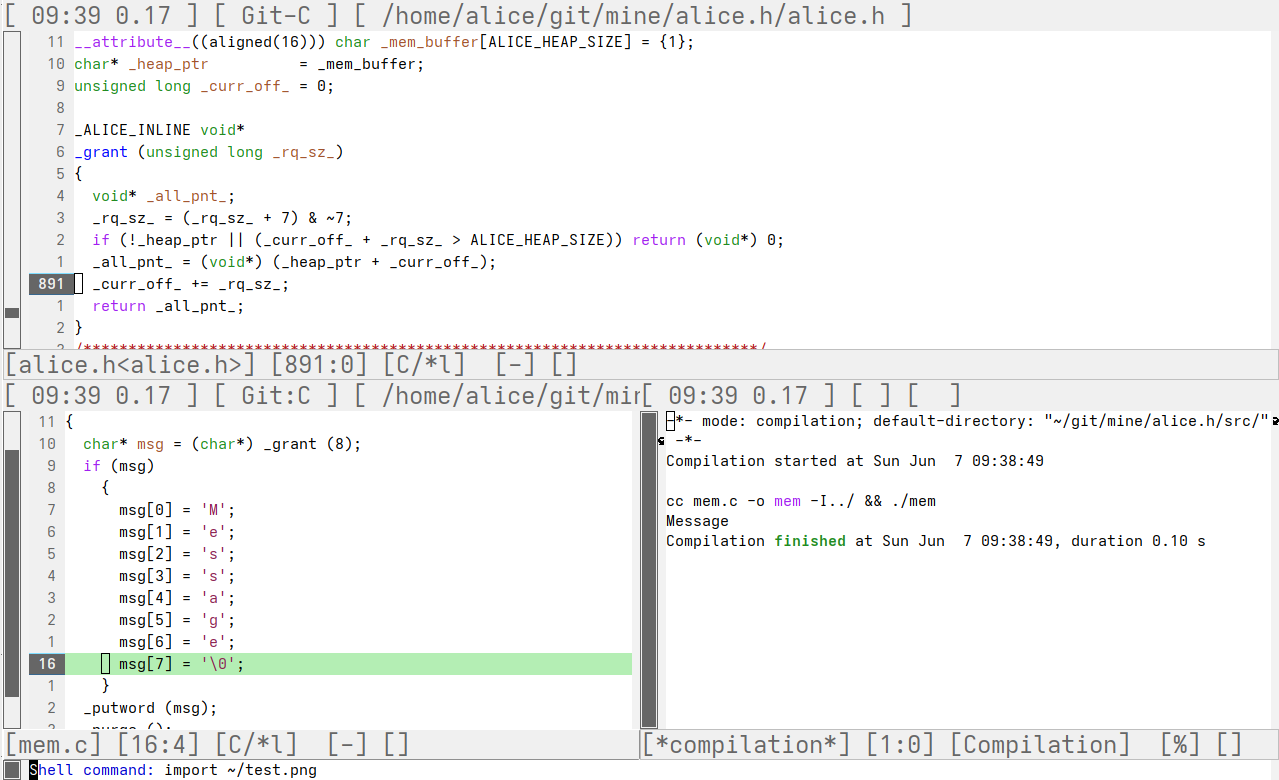
Task: Click the scrollbar thumb of the mem.c window
Action: point(11,573)
